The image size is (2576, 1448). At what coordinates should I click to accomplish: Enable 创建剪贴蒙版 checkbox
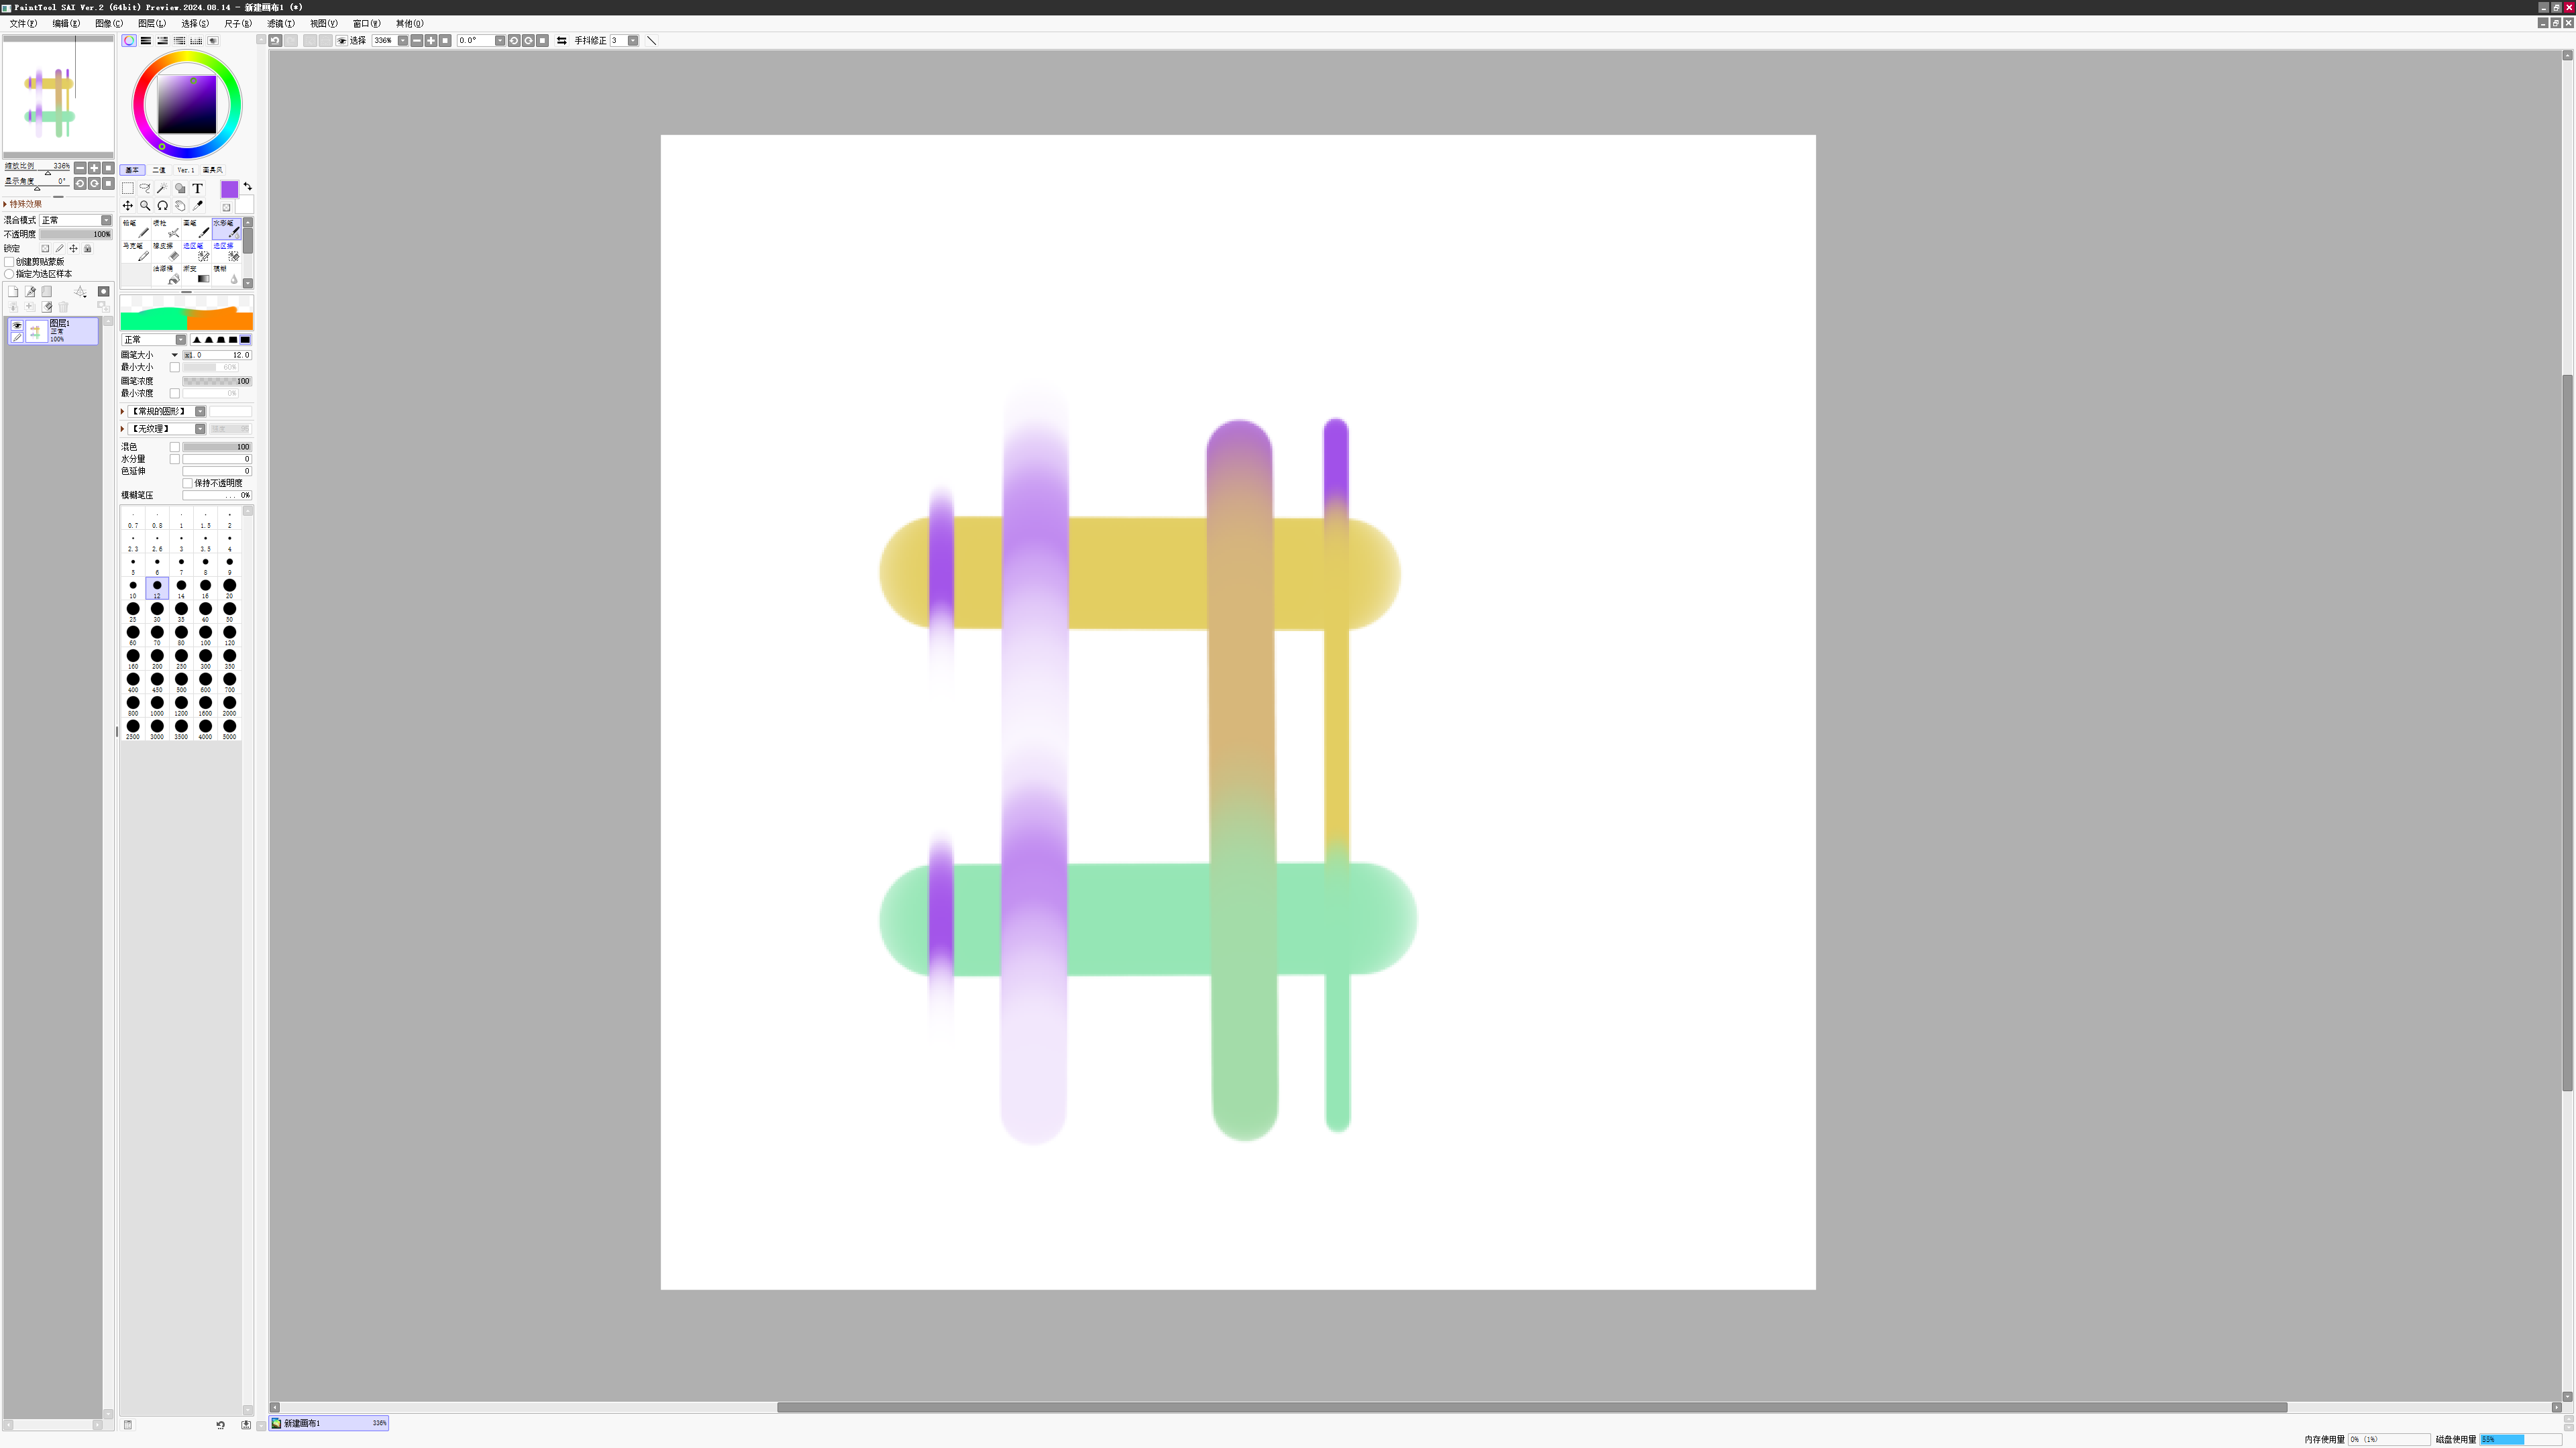click(x=10, y=262)
